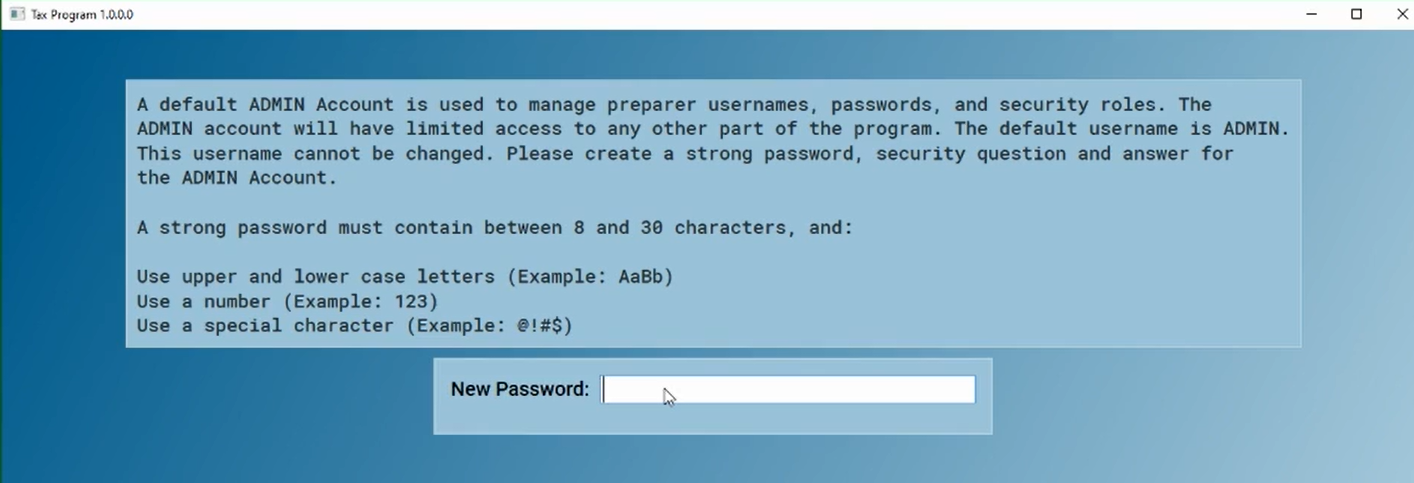Minimize the Tax Program window
The image size is (1414, 483).
pos(1312,14)
